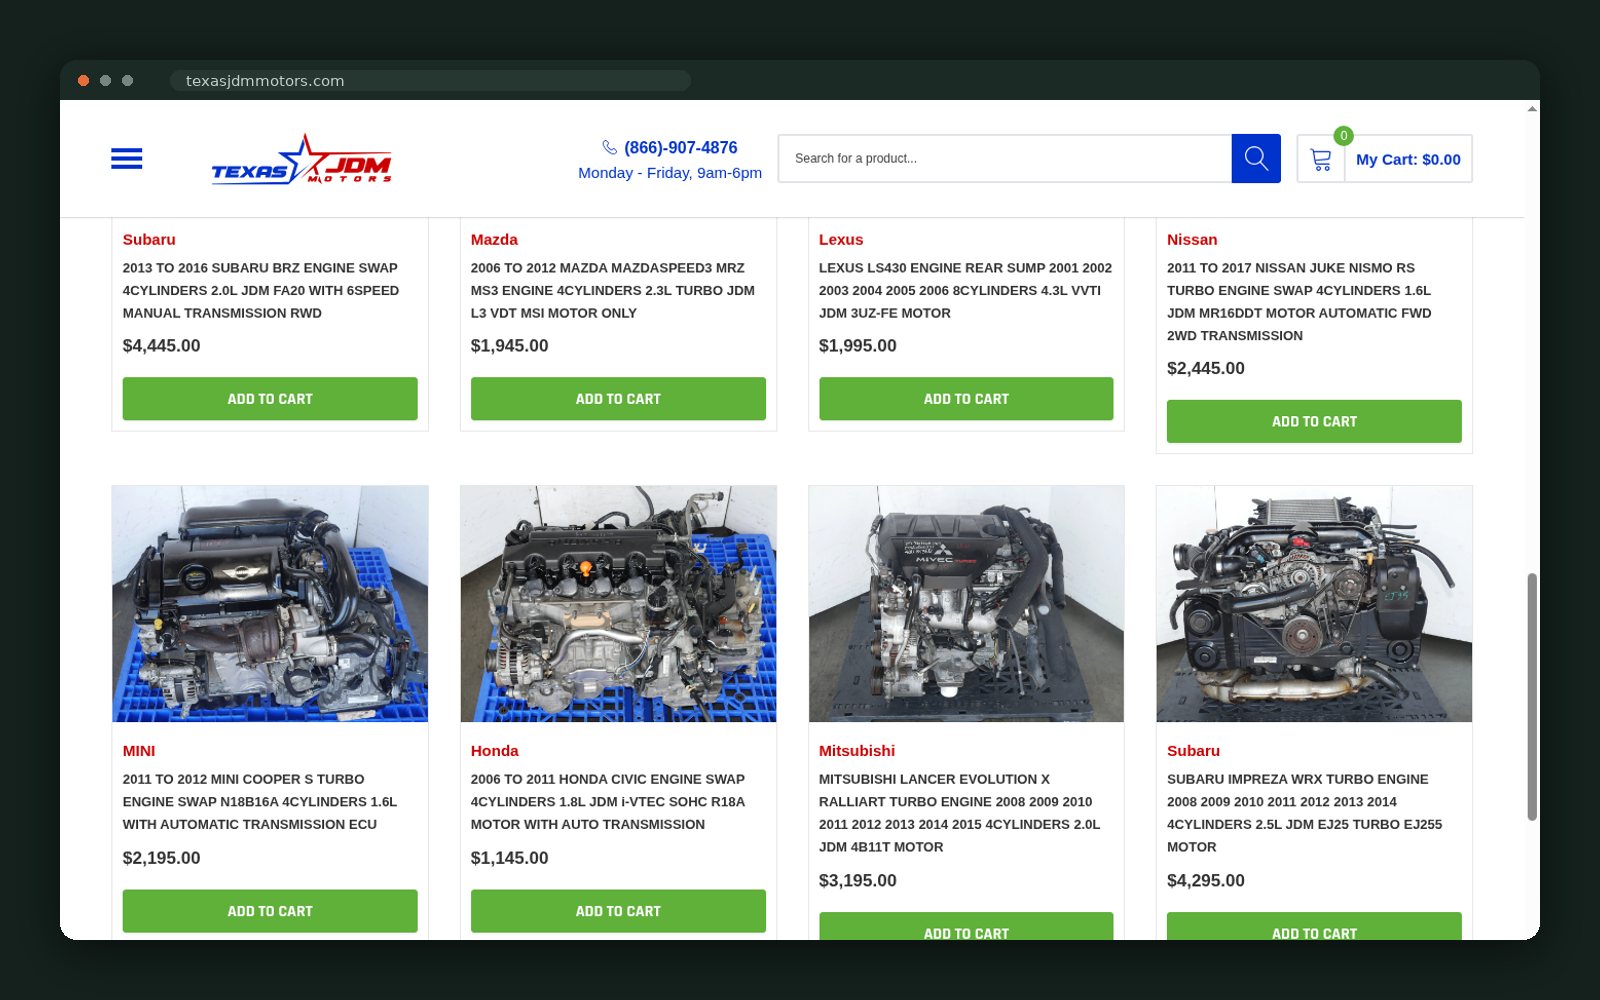The width and height of the screenshot is (1600, 1000).
Task: Open the 2011 to 2017 Nissan Juke title
Action: [1299, 301]
